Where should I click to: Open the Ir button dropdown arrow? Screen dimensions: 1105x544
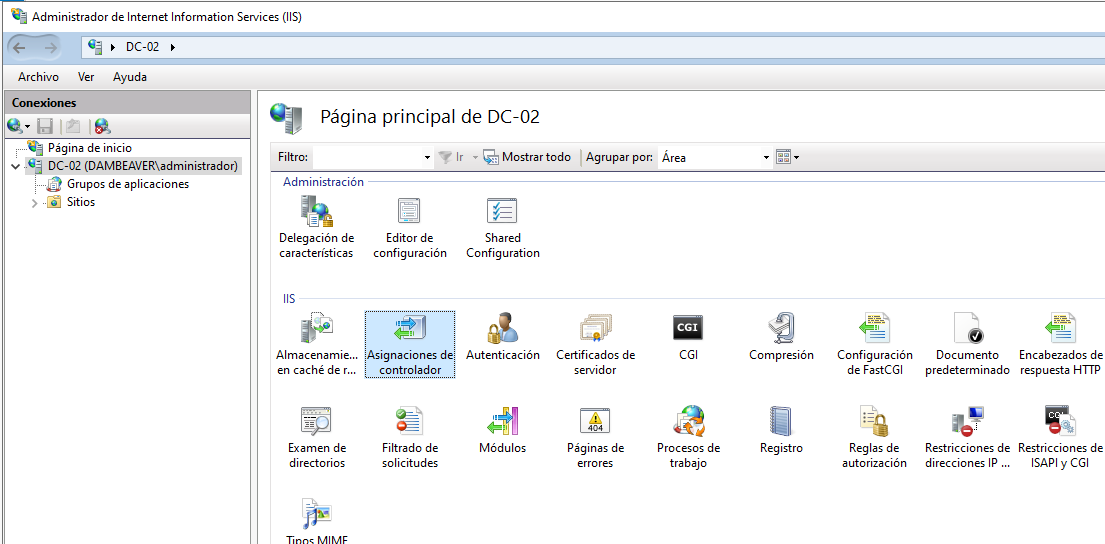pos(475,157)
